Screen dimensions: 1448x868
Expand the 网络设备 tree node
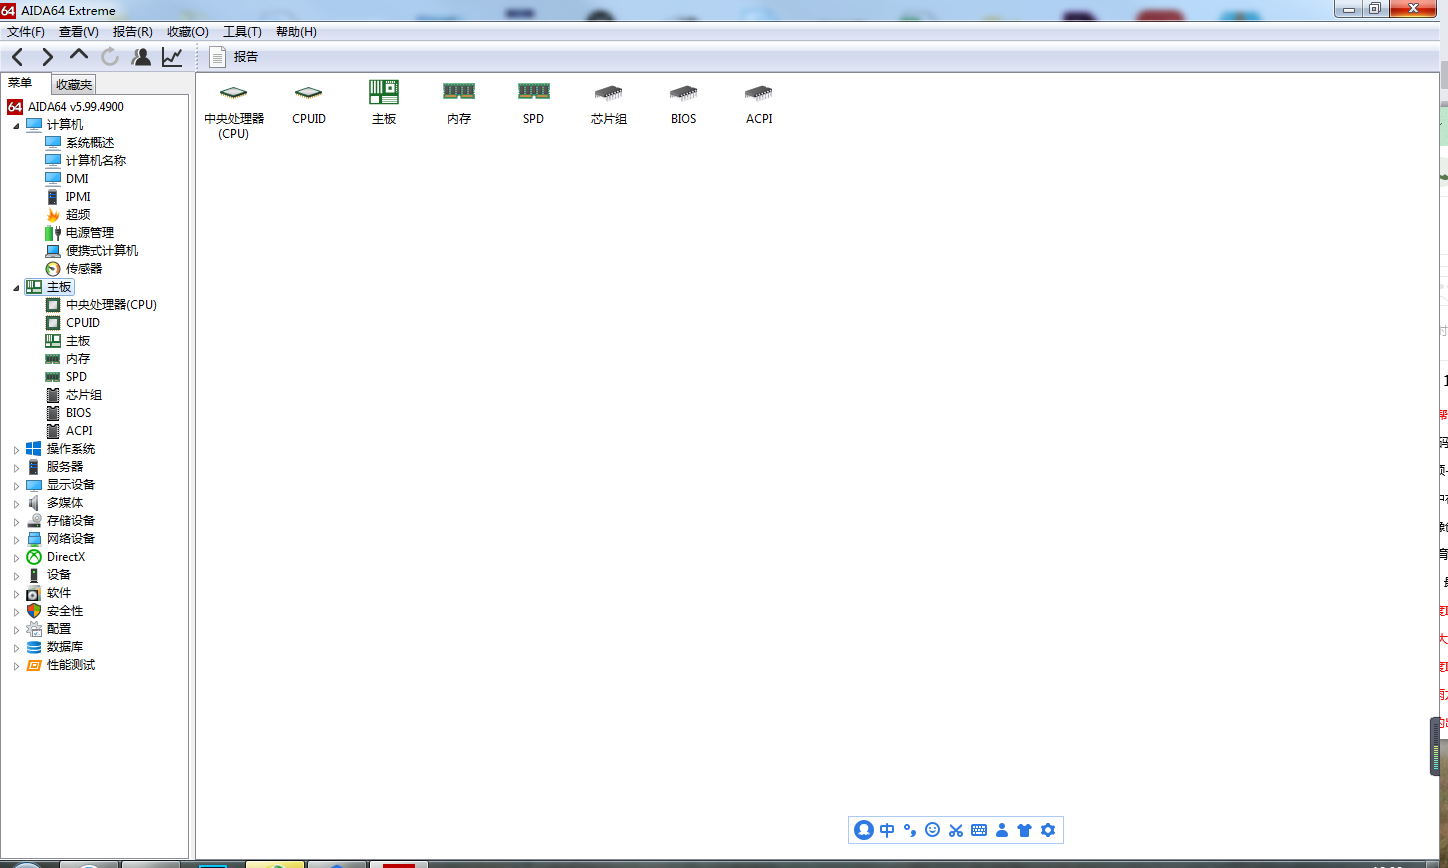[16, 539]
